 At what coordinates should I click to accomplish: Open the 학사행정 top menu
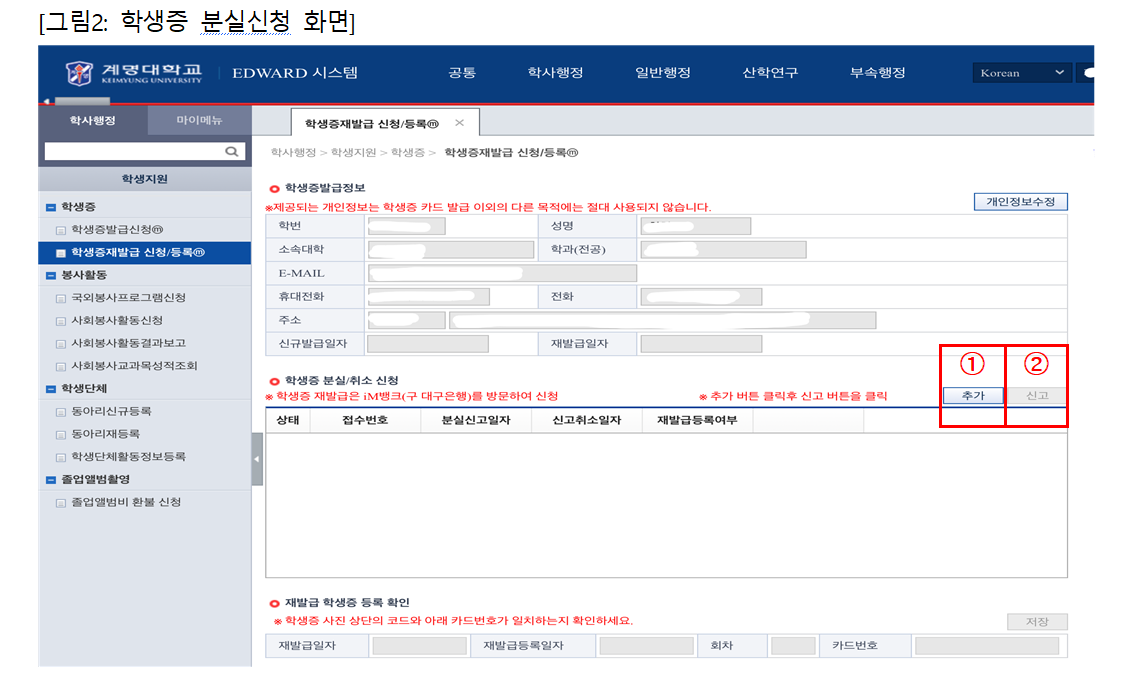(x=555, y=73)
